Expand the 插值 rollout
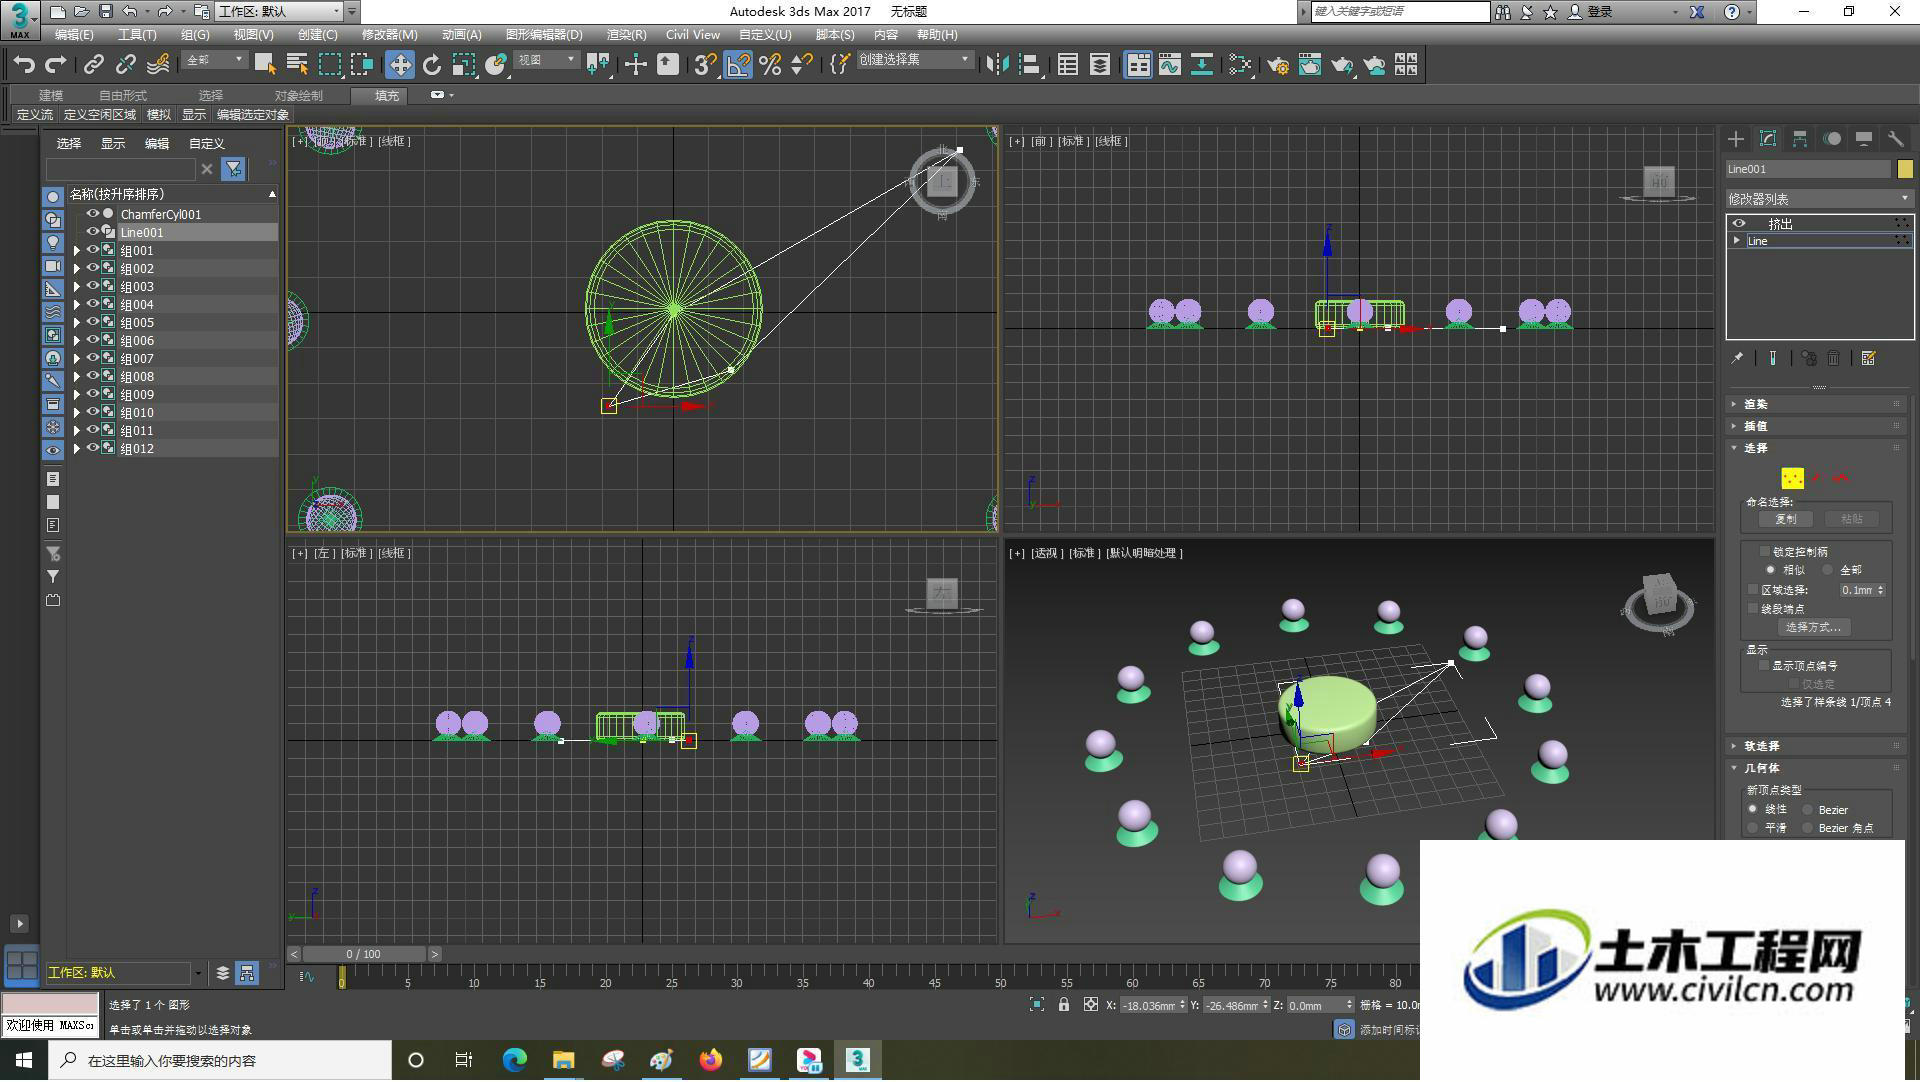This screenshot has height=1082, width=1920. point(1818,426)
